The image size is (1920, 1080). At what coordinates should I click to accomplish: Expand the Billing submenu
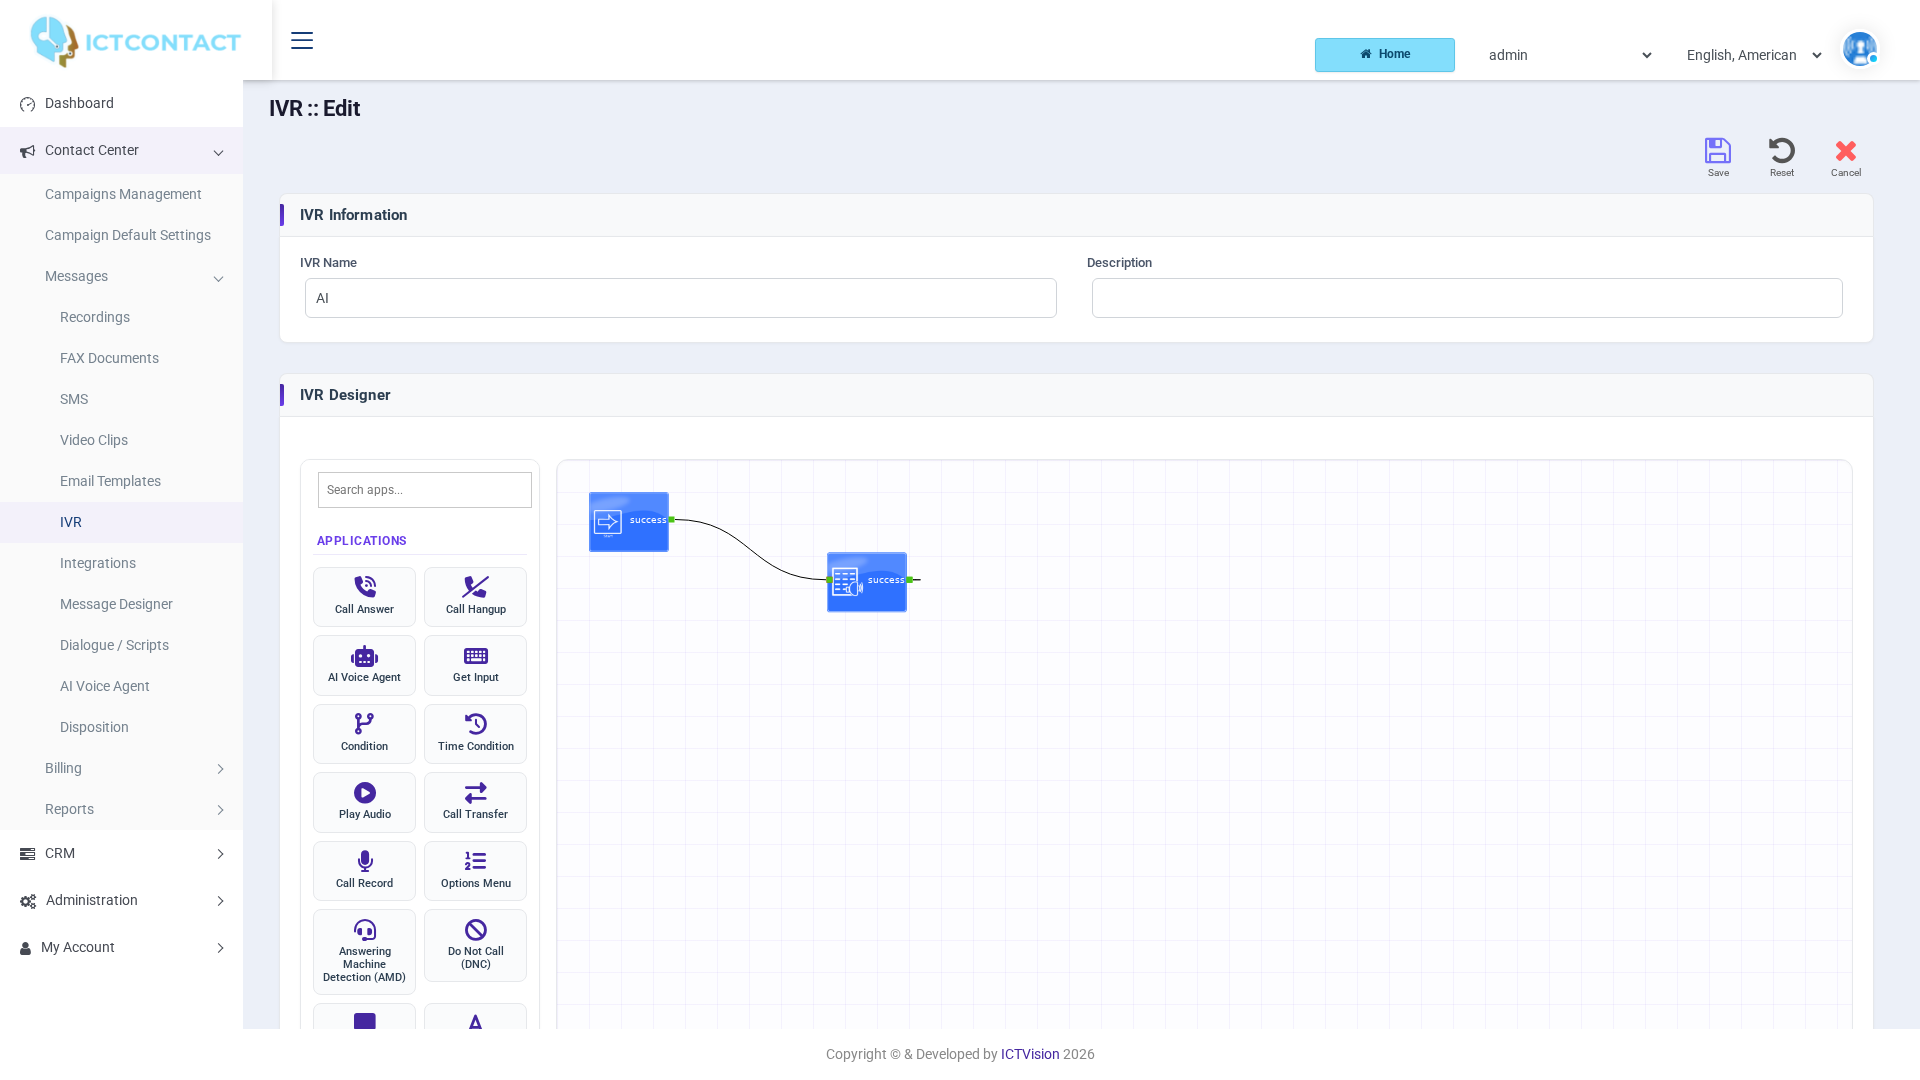point(121,769)
